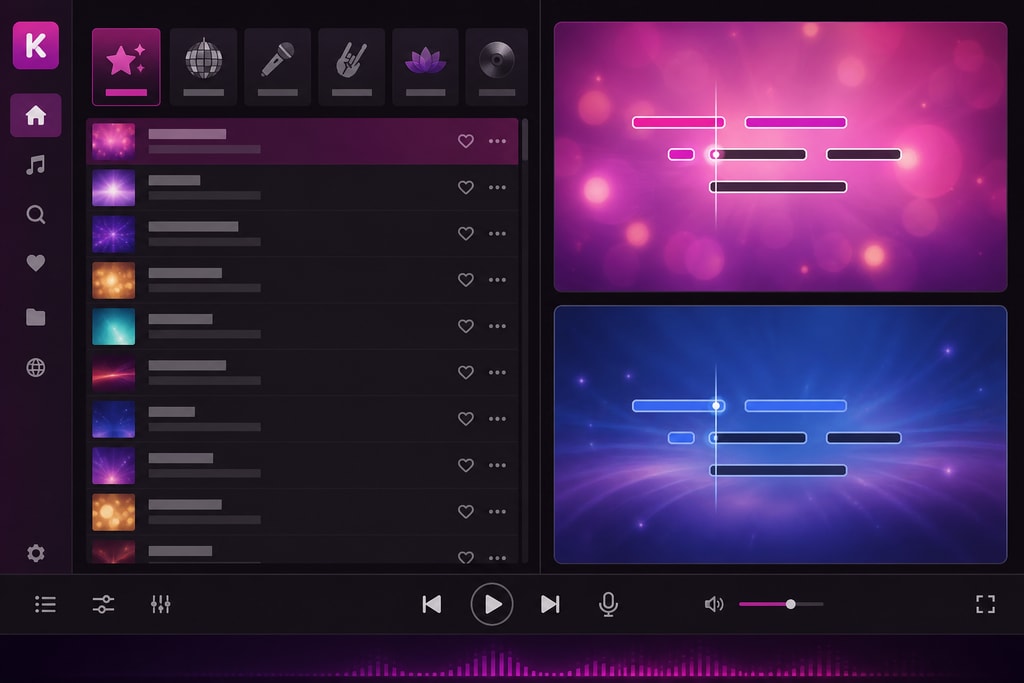Image resolution: width=1024 pixels, height=683 pixels.
Task: Favorite the highlighted pink song row
Action: pyautogui.click(x=466, y=141)
